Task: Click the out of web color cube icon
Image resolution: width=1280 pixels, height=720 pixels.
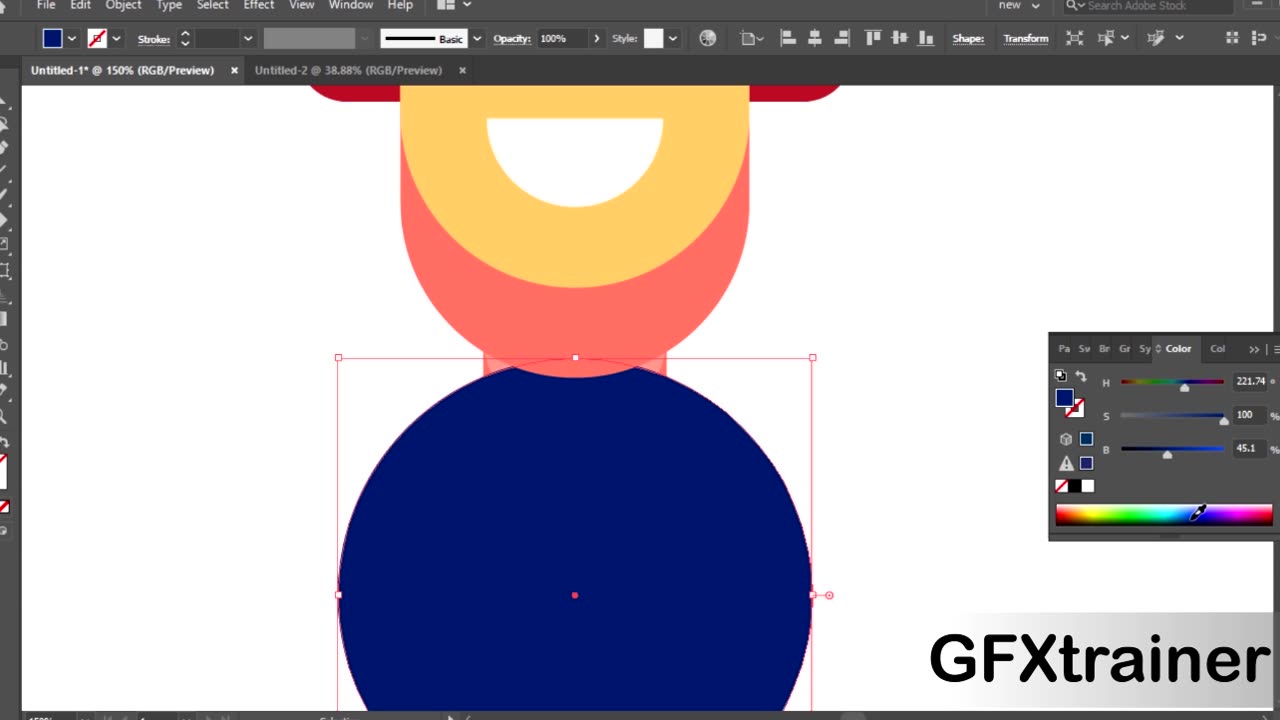Action: click(x=1066, y=439)
